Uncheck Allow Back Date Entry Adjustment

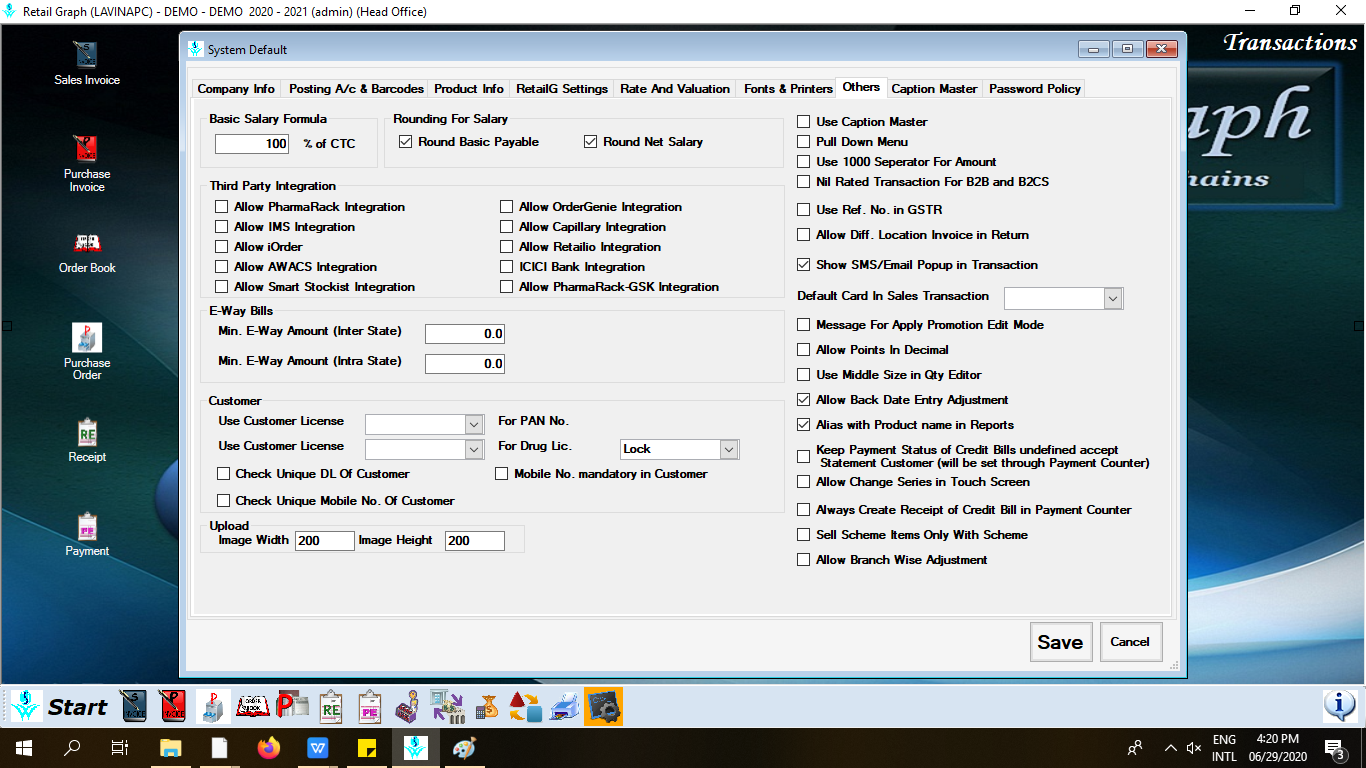tap(803, 400)
